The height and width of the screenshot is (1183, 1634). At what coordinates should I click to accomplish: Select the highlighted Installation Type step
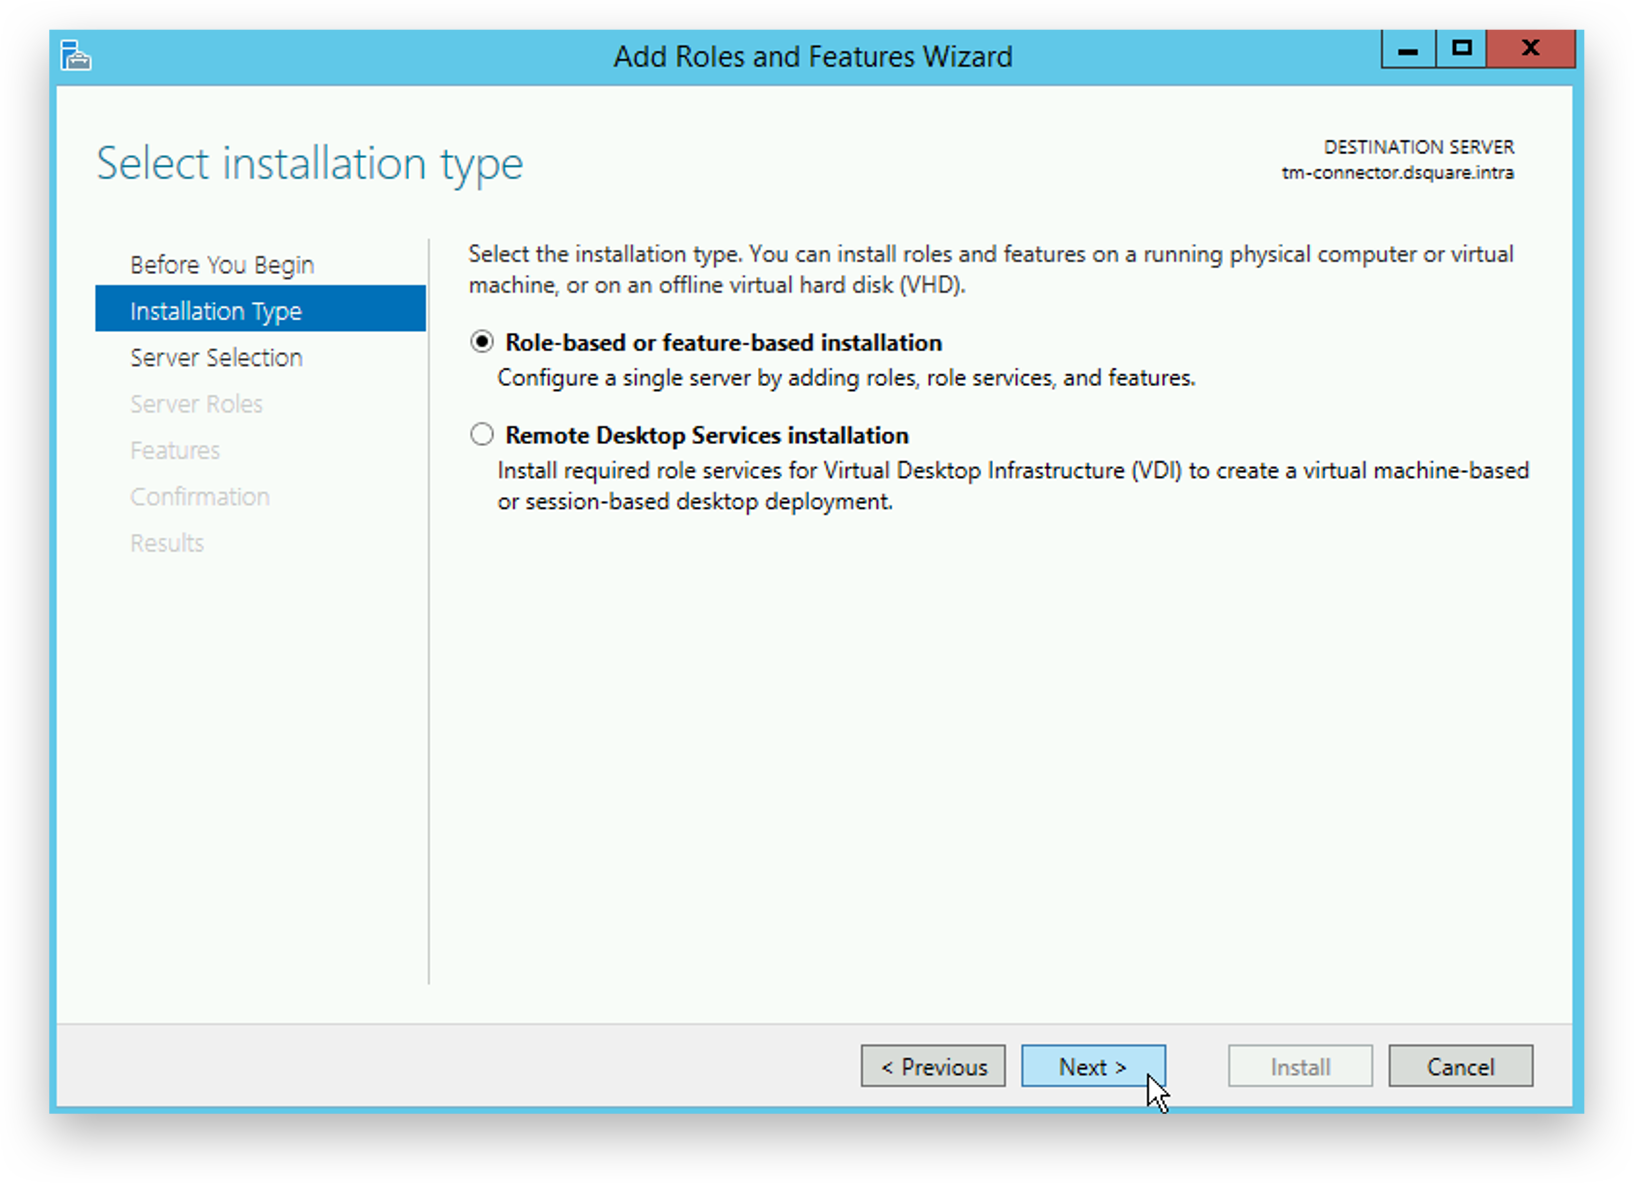(216, 311)
